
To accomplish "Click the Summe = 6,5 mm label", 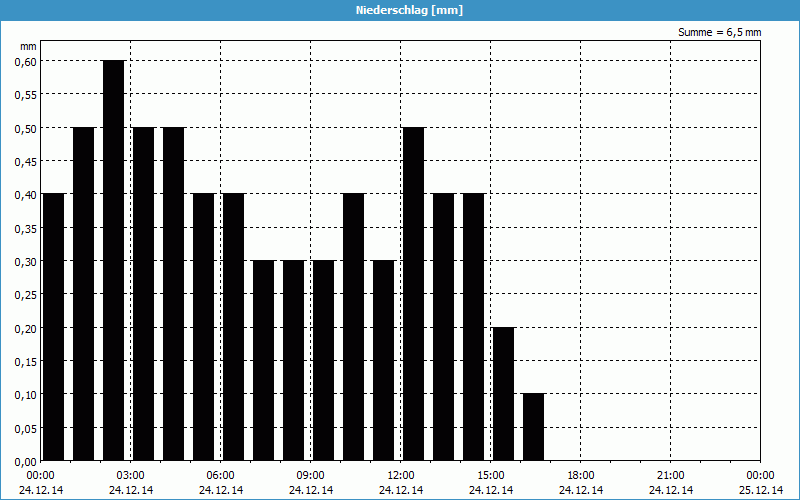I will 719,32.
